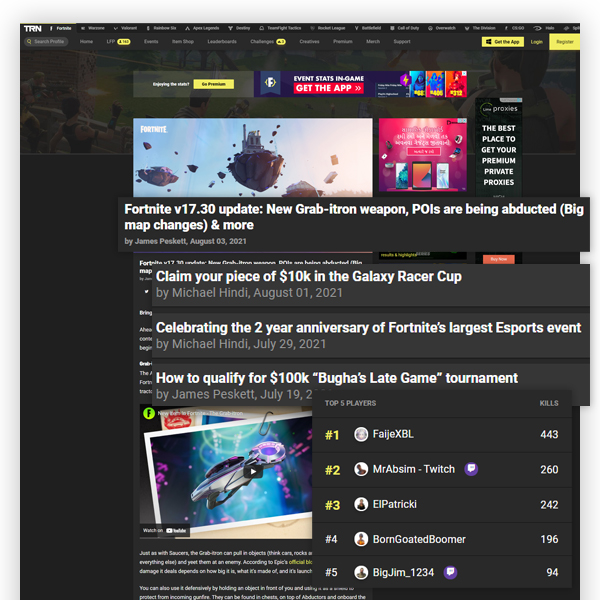This screenshot has height=600, width=600.
Task: Click the GET THE APP banner ad
Action: (360, 84)
